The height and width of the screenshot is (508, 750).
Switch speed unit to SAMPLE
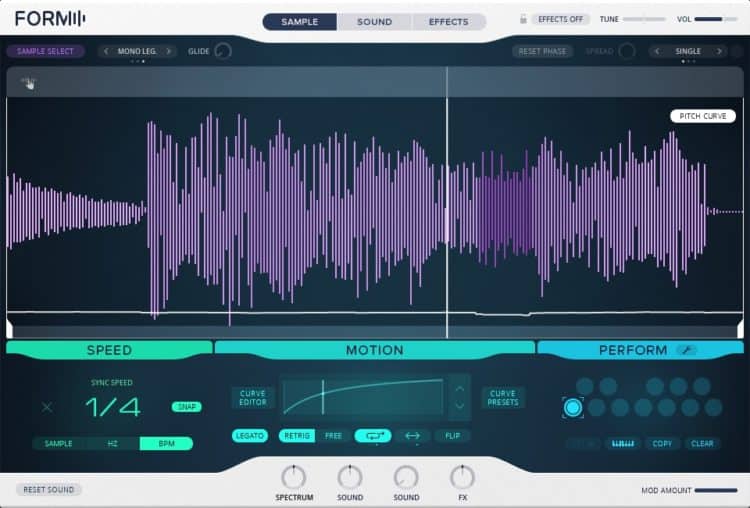pyautogui.click(x=58, y=443)
